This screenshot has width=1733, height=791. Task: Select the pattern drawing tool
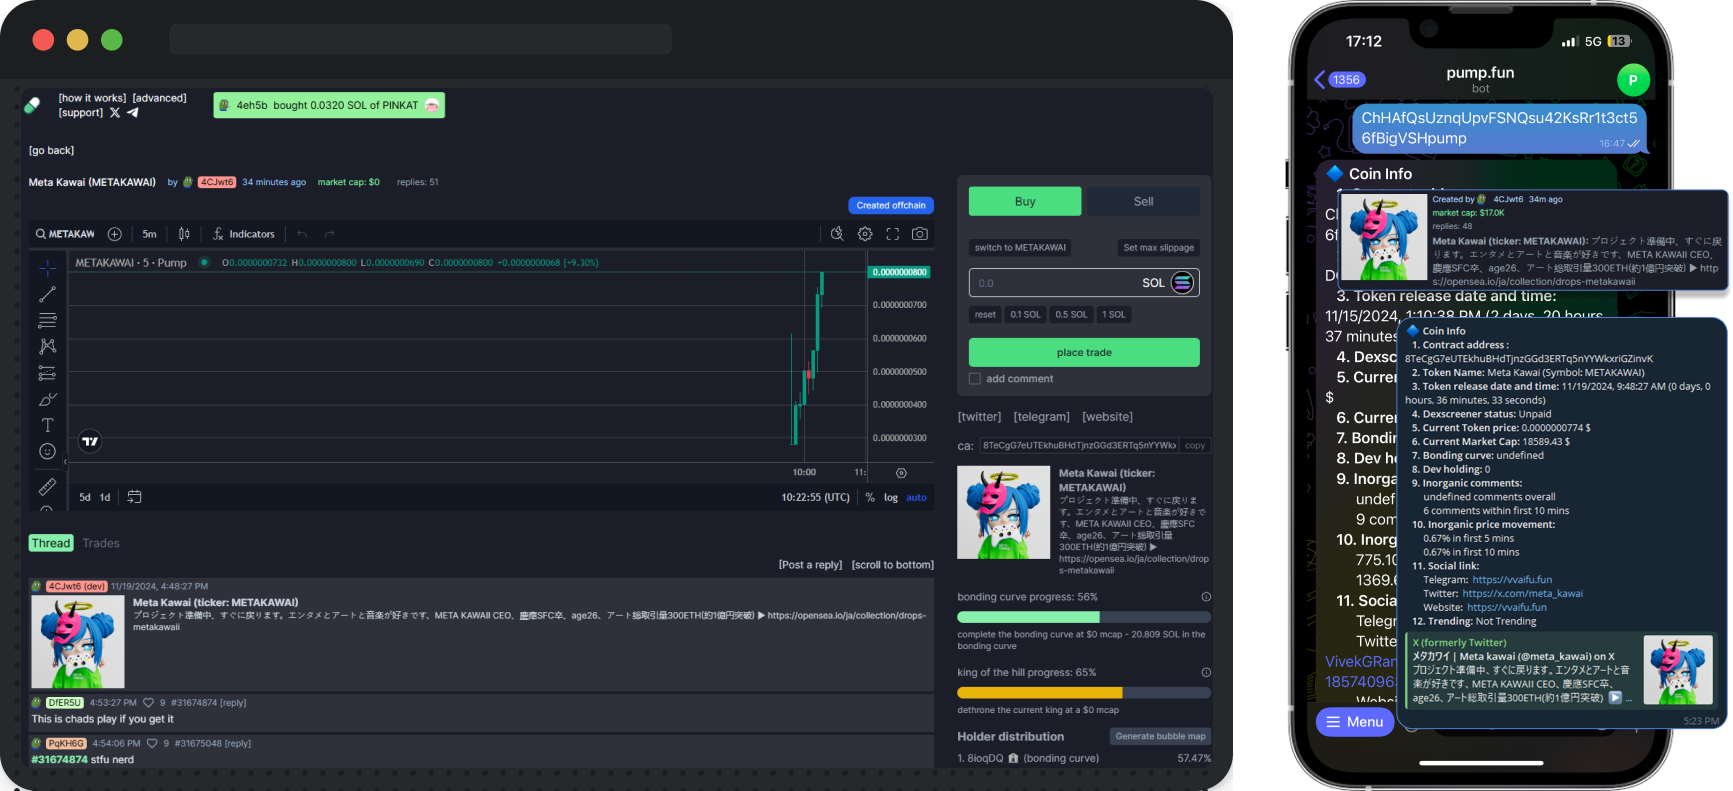click(47, 346)
